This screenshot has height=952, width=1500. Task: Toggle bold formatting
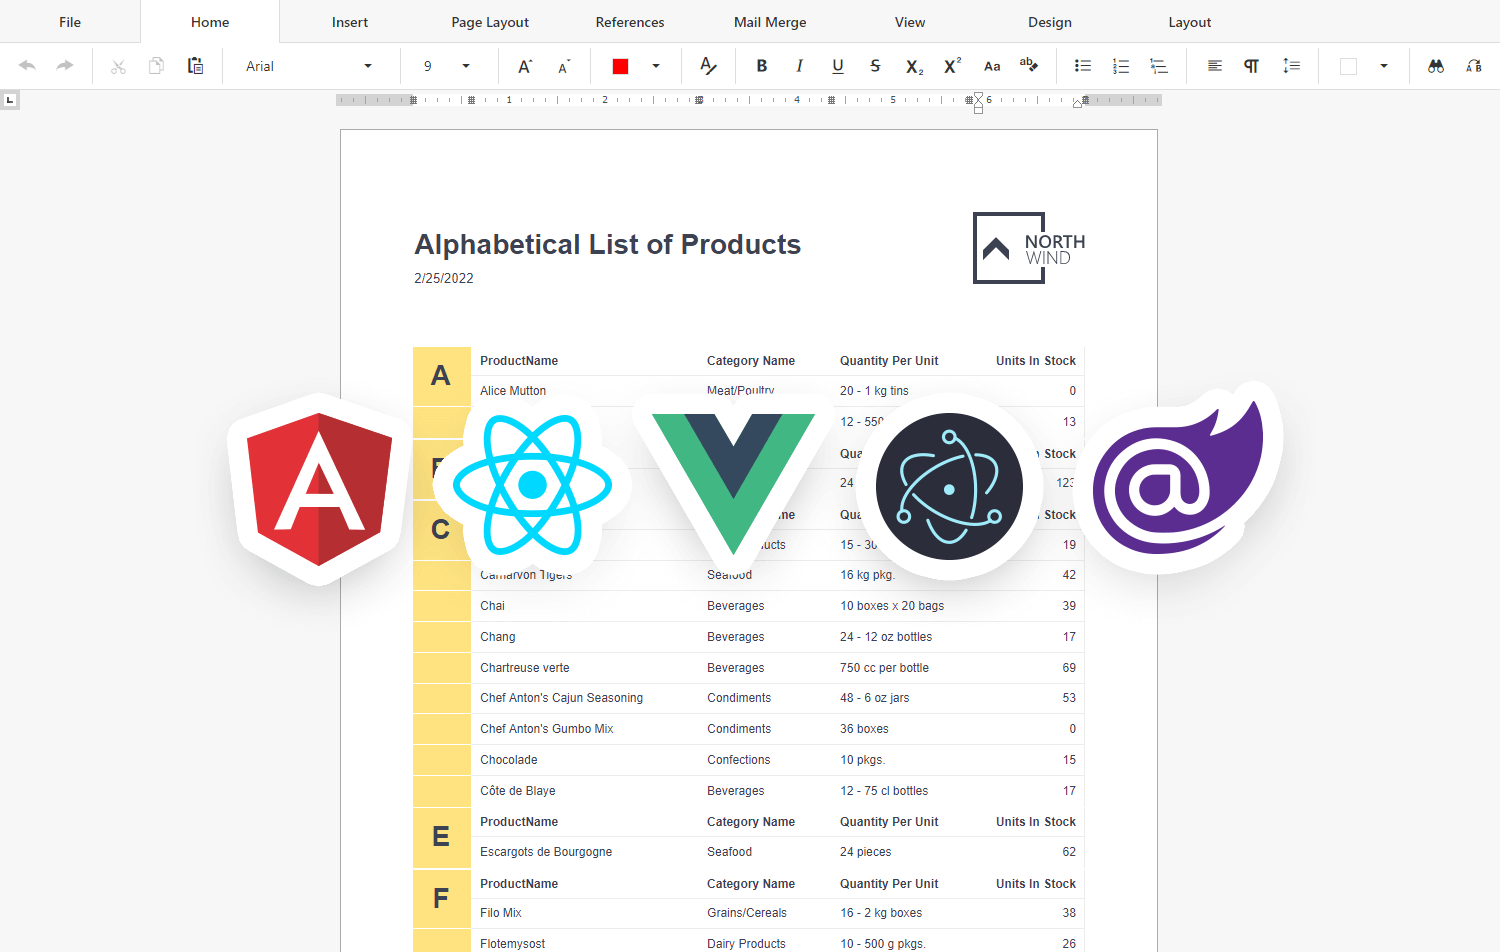click(x=762, y=66)
